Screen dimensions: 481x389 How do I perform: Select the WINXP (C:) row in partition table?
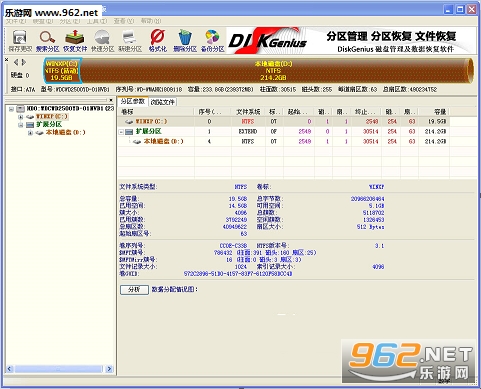(283, 122)
